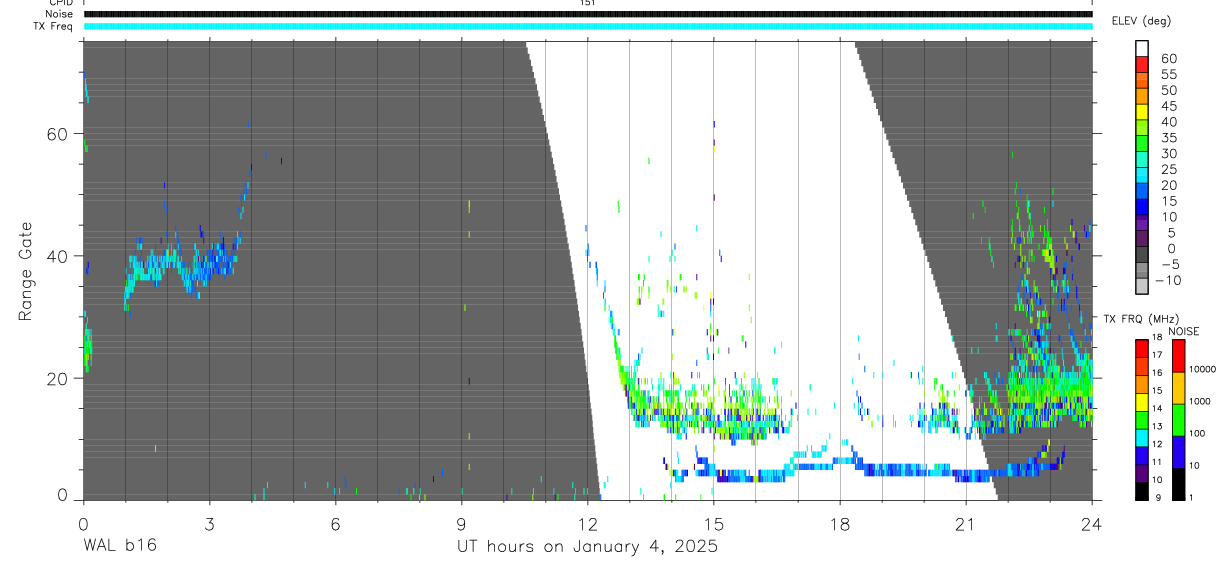Click the CPID value 151

coord(587,3)
